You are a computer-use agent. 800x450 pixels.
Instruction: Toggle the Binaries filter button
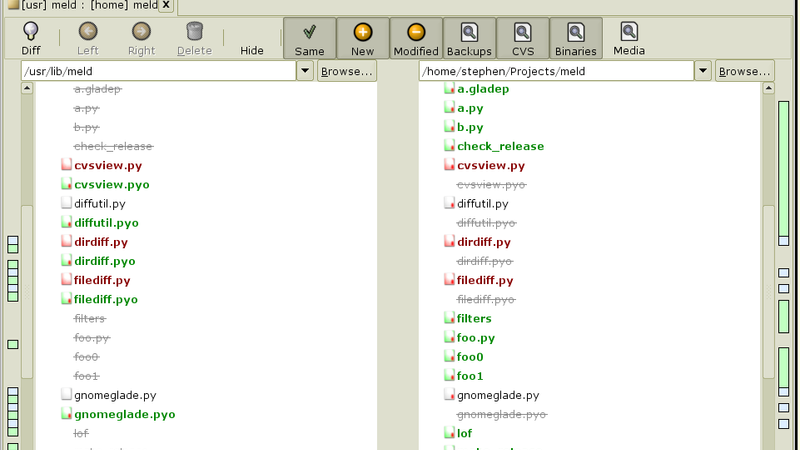(576, 39)
